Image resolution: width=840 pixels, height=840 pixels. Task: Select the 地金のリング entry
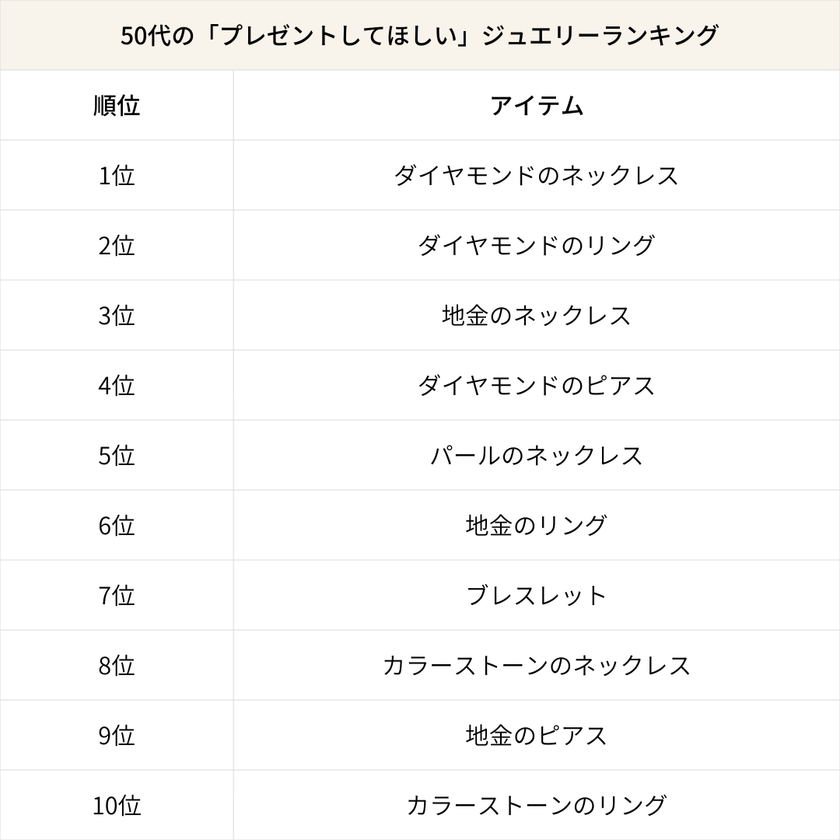coord(536,526)
